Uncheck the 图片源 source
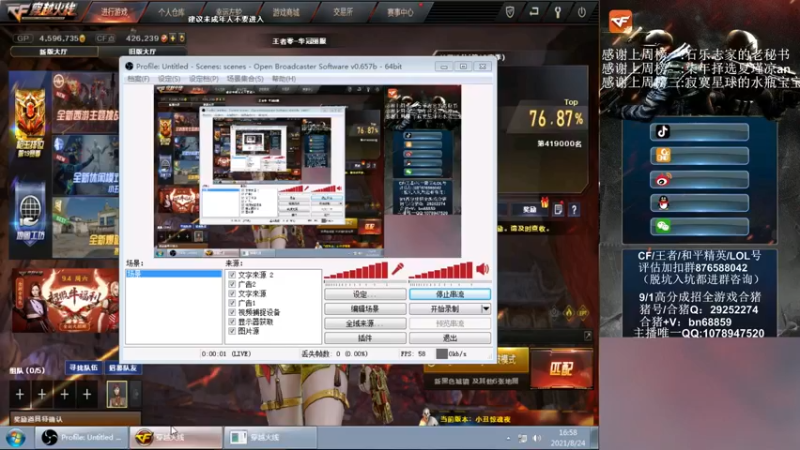 [x=232, y=331]
